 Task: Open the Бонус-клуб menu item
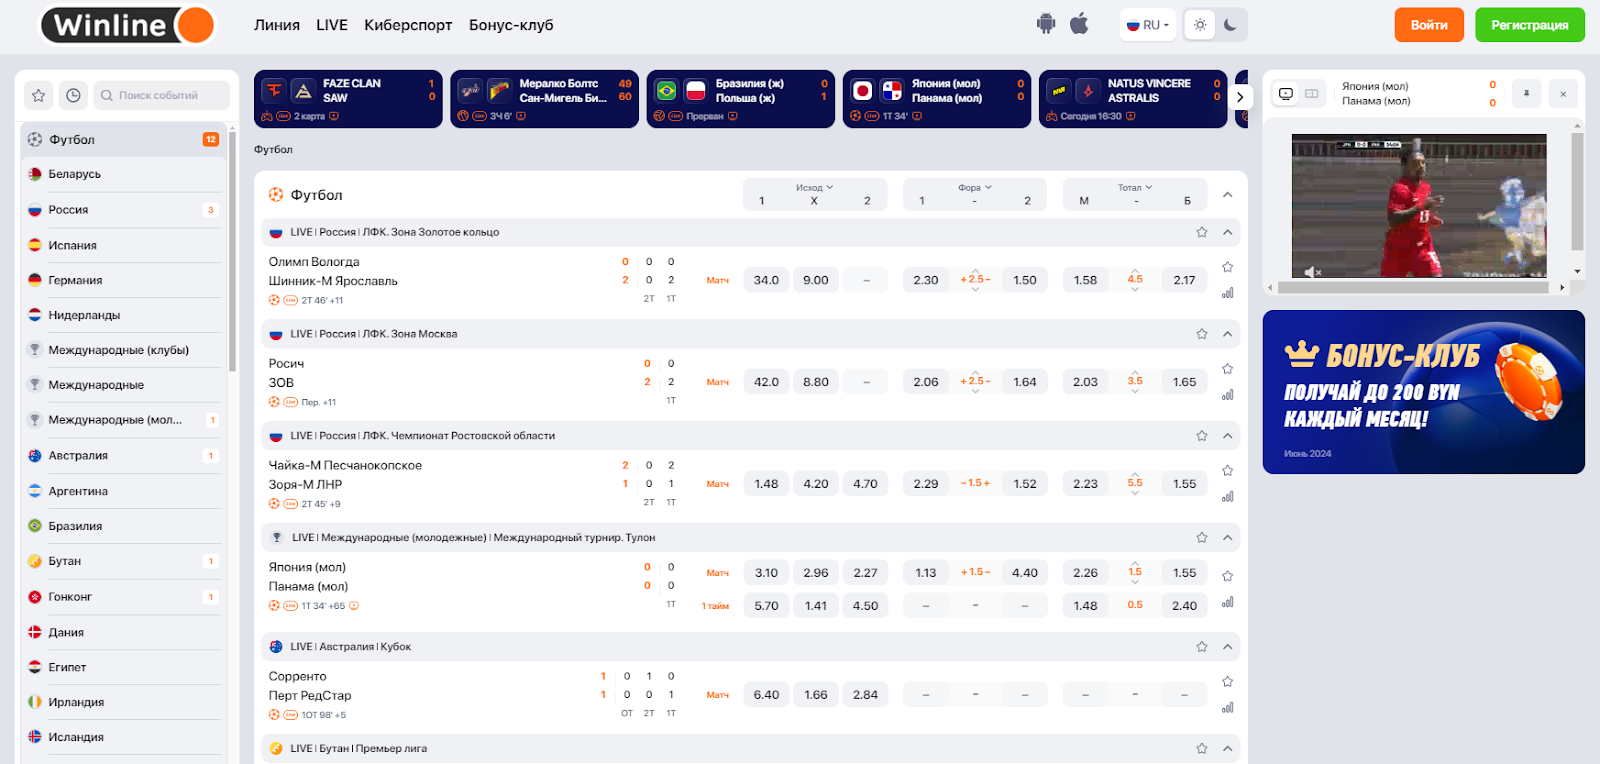(x=511, y=25)
